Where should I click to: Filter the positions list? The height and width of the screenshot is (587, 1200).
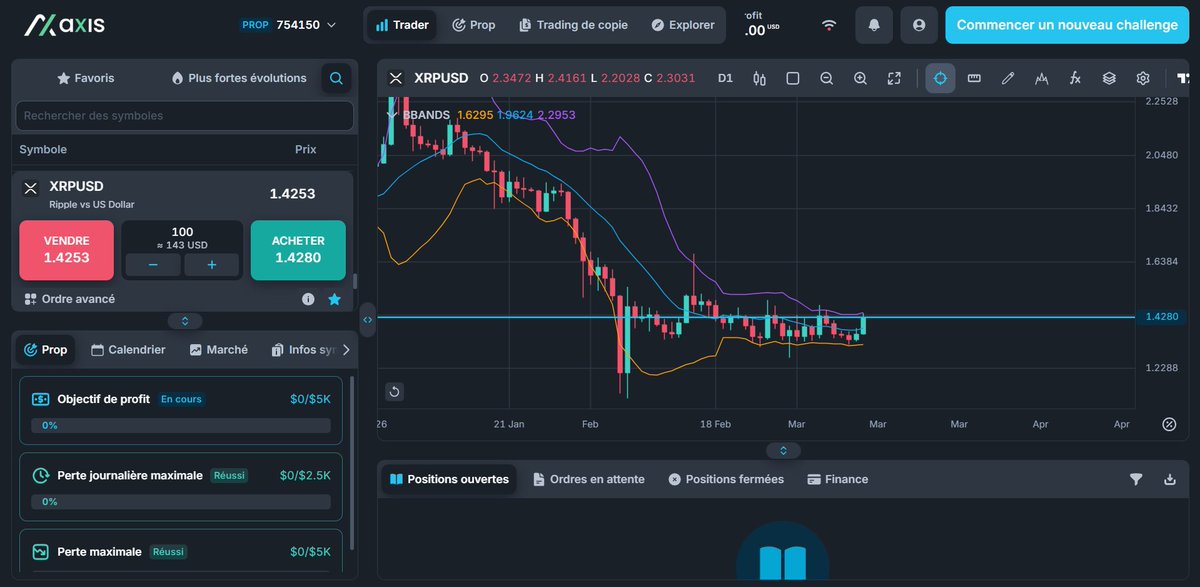click(x=1136, y=480)
